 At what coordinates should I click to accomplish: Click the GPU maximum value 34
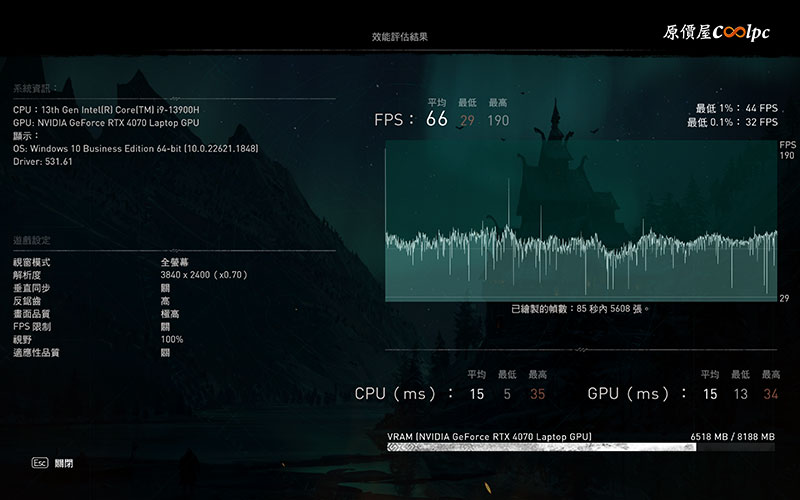pos(770,394)
